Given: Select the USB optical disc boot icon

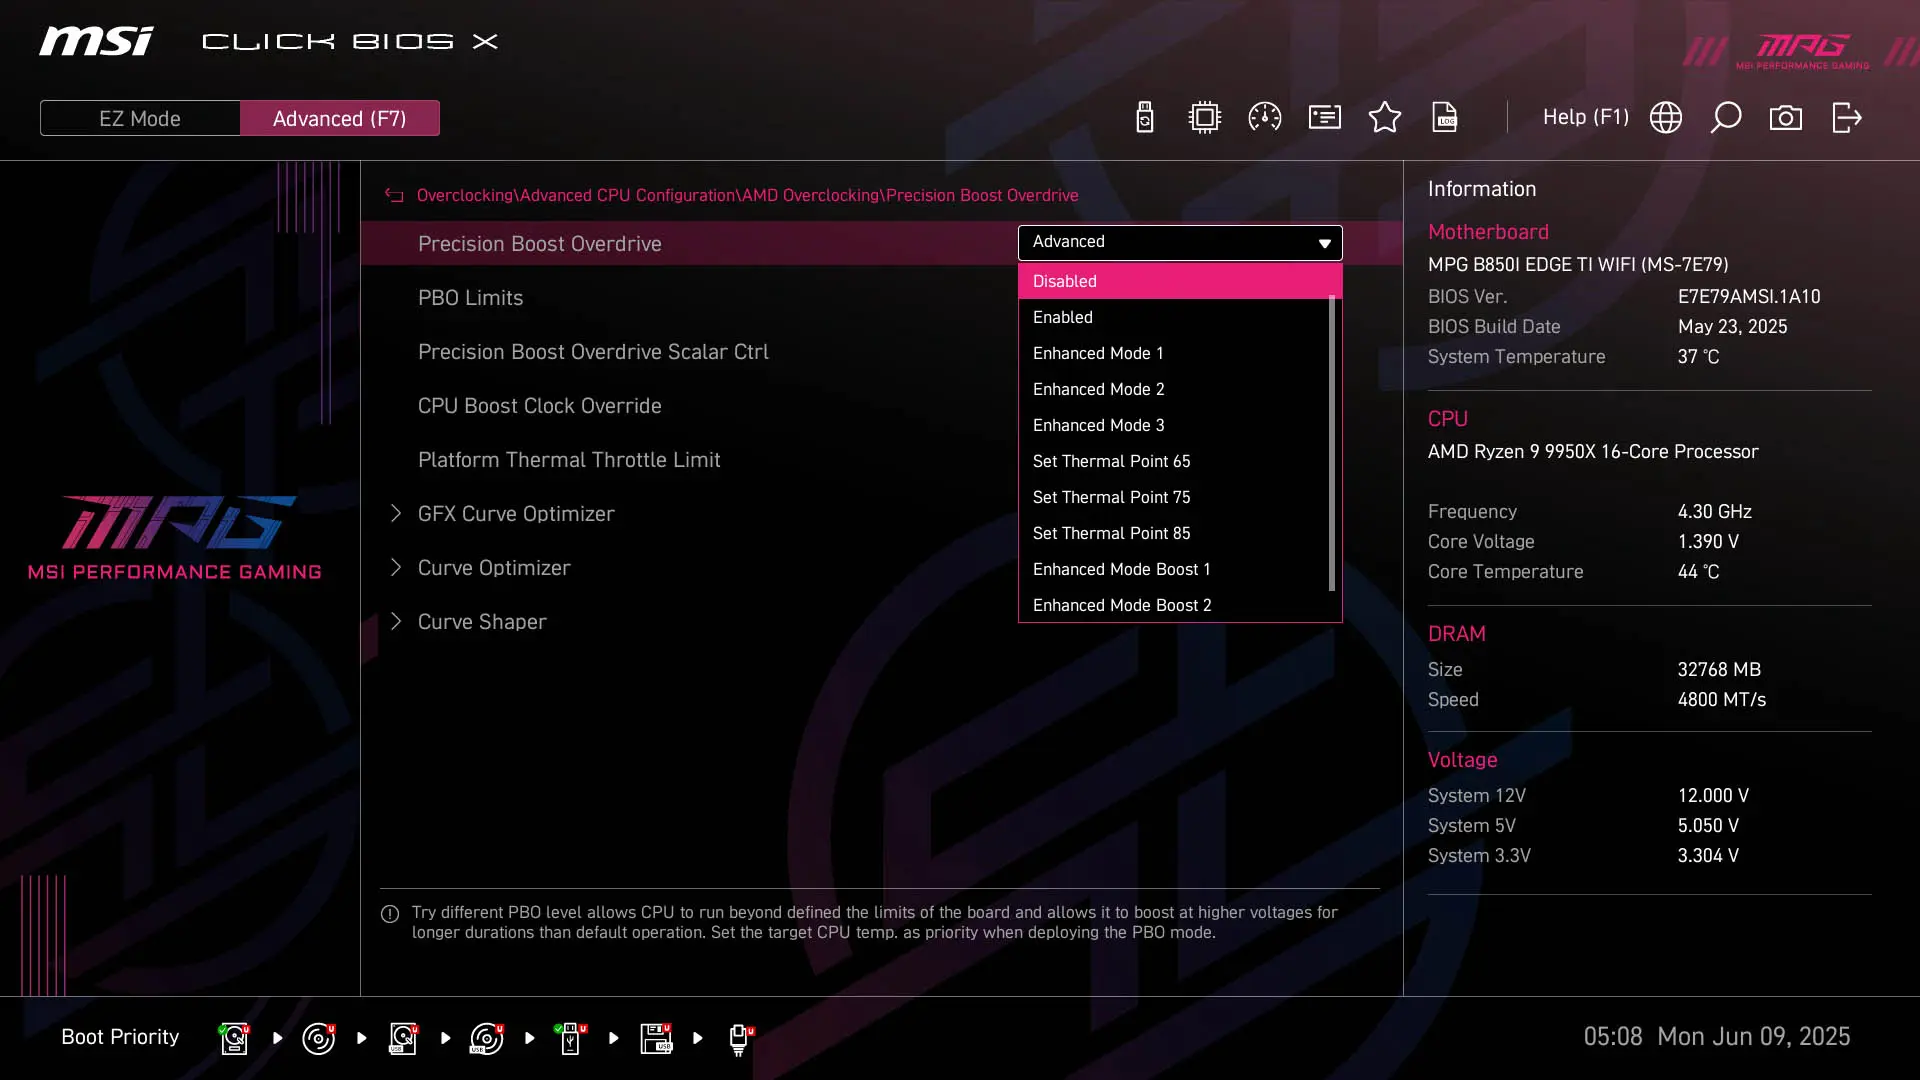Looking at the screenshot, I should coord(487,1038).
